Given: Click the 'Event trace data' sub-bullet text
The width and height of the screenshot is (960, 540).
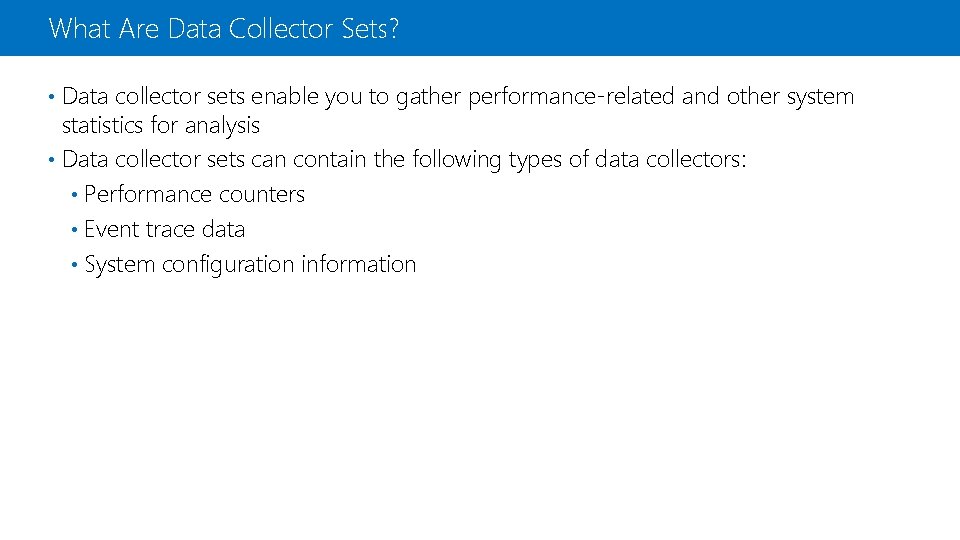Looking at the screenshot, I should click(x=164, y=229).
